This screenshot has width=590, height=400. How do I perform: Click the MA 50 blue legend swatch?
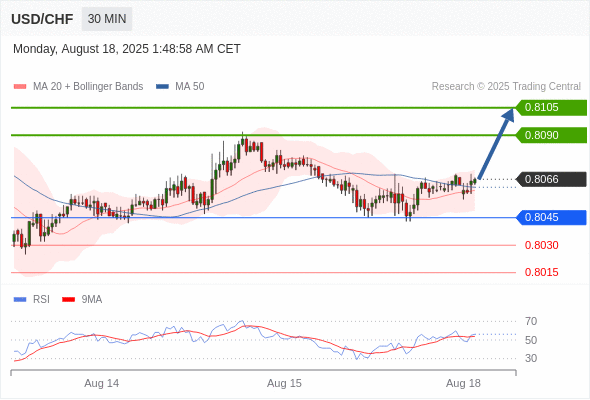pyautogui.click(x=162, y=87)
